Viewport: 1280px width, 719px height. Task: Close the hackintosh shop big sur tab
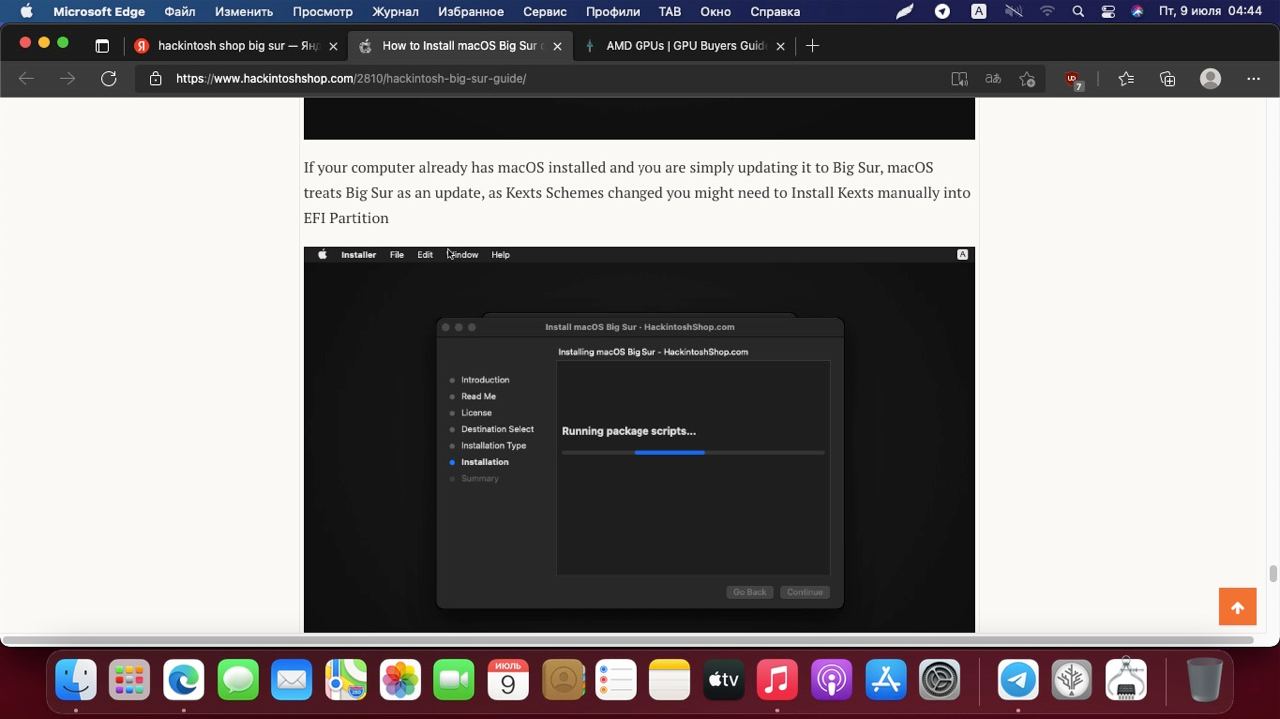point(333,46)
